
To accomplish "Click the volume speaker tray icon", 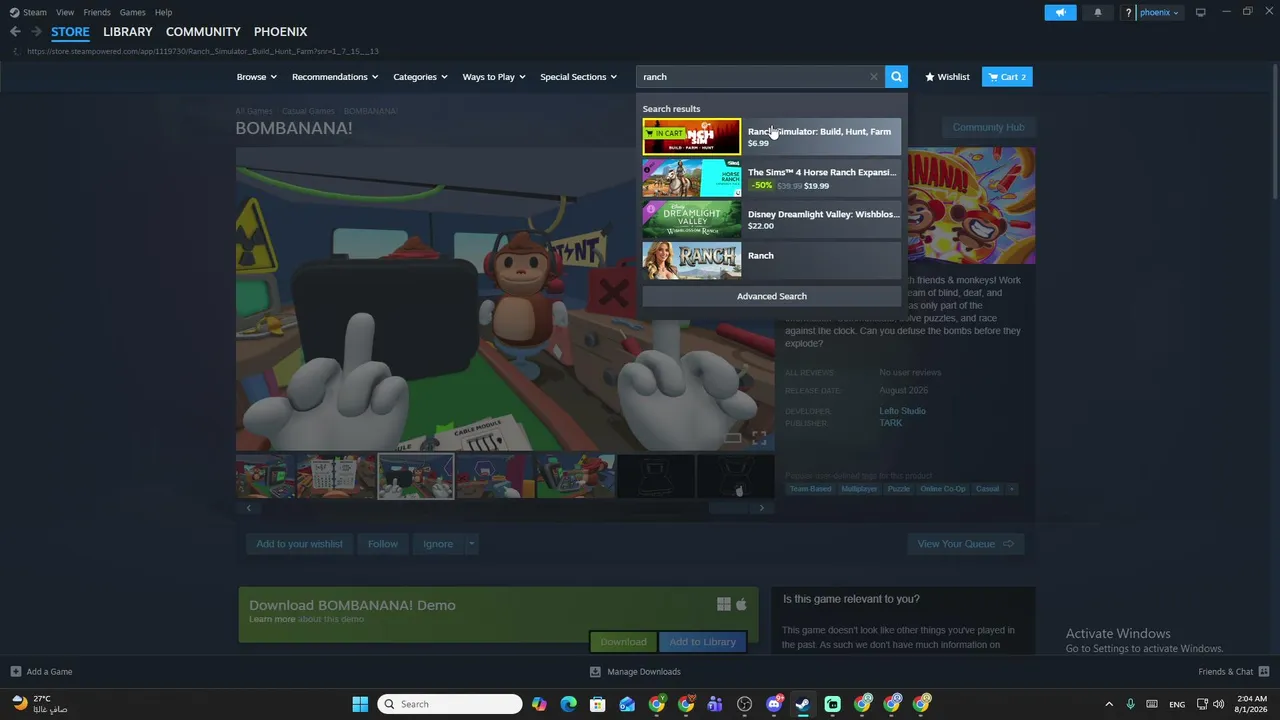I will pos(1218,704).
